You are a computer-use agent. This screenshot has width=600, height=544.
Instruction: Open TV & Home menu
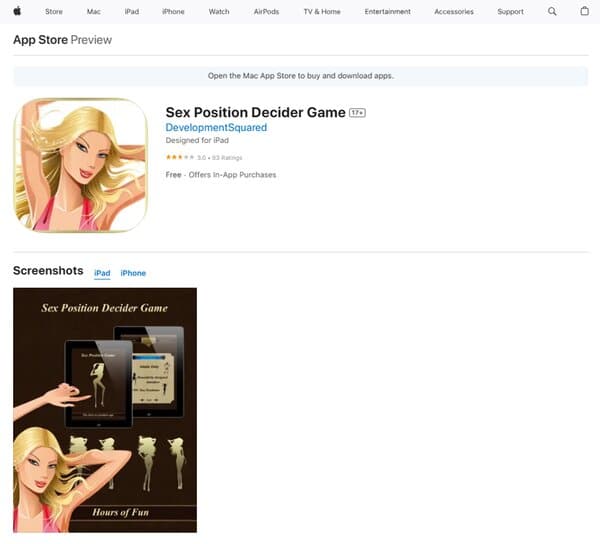(x=322, y=12)
